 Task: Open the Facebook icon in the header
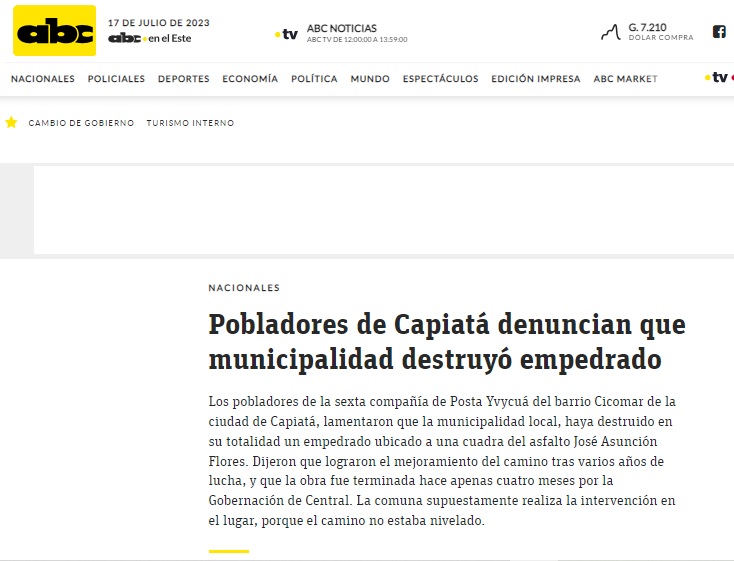coord(718,31)
